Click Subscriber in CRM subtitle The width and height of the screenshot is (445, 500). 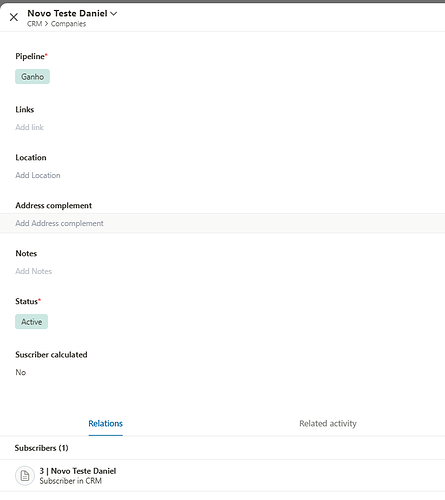(x=71, y=481)
